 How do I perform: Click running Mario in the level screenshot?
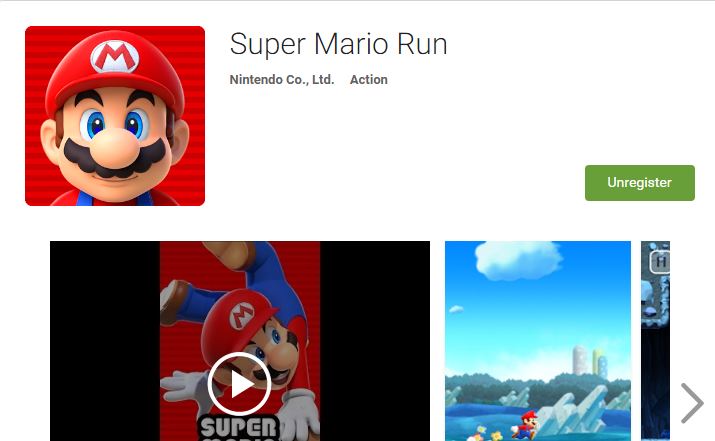tap(525, 425)
